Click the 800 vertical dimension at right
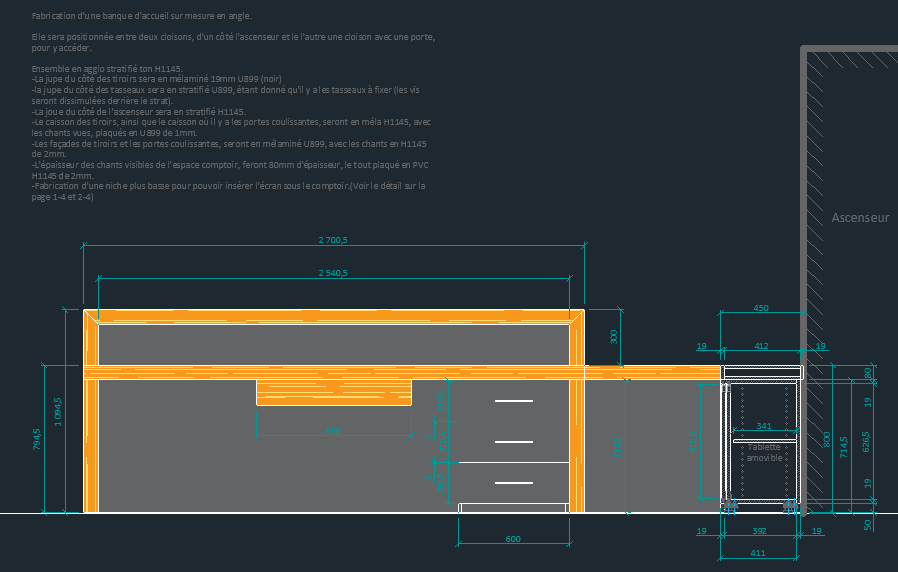The height and width of the screenshot is (572, 898). click(826, 439)
